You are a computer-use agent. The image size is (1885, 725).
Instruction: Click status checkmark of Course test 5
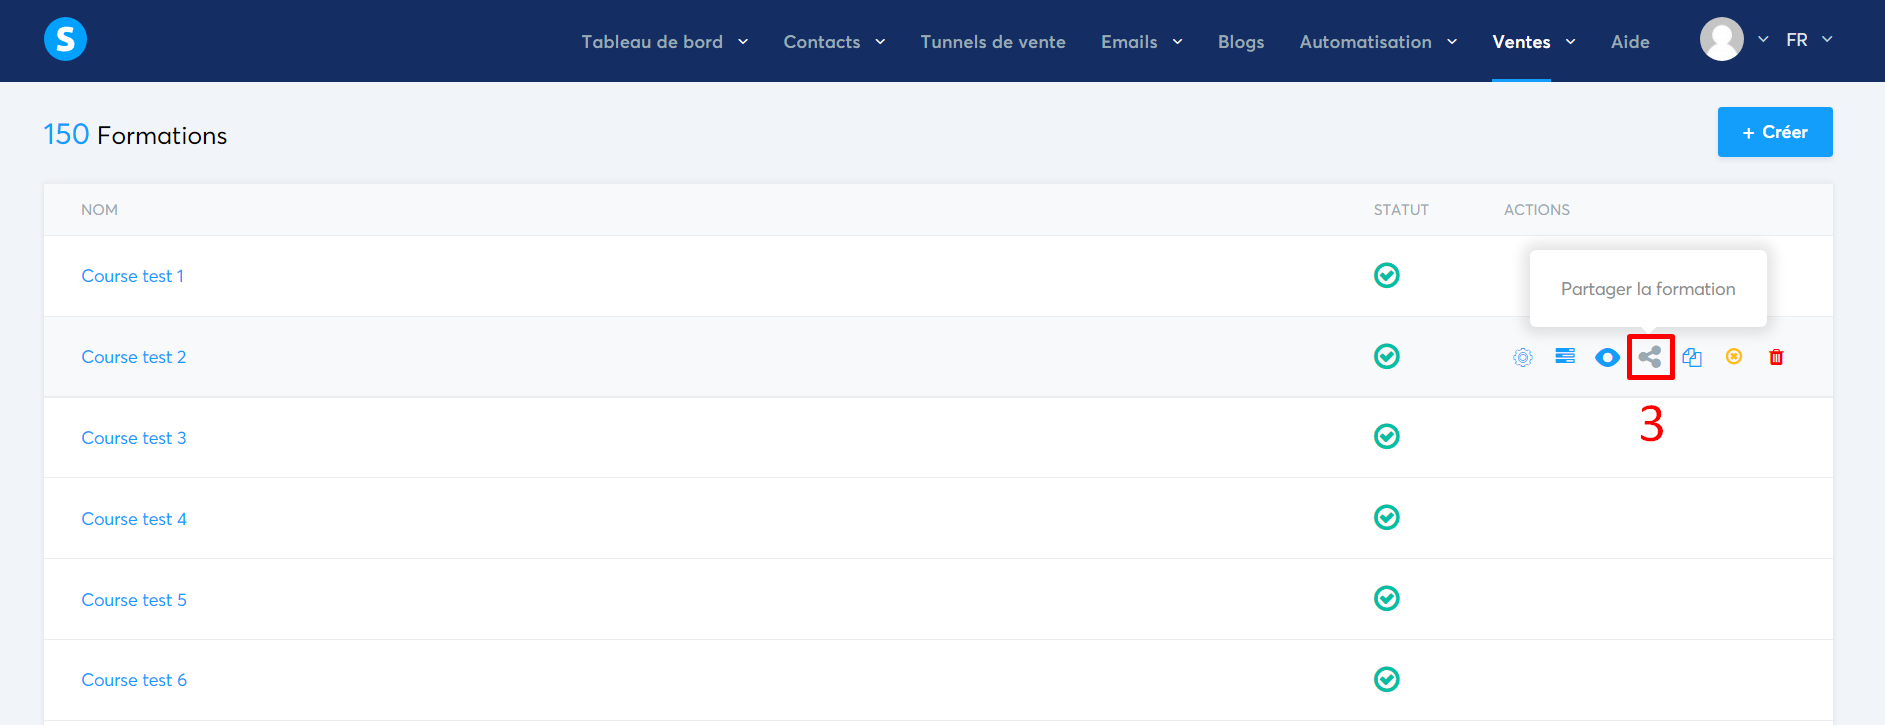(x=1386, y=598)
